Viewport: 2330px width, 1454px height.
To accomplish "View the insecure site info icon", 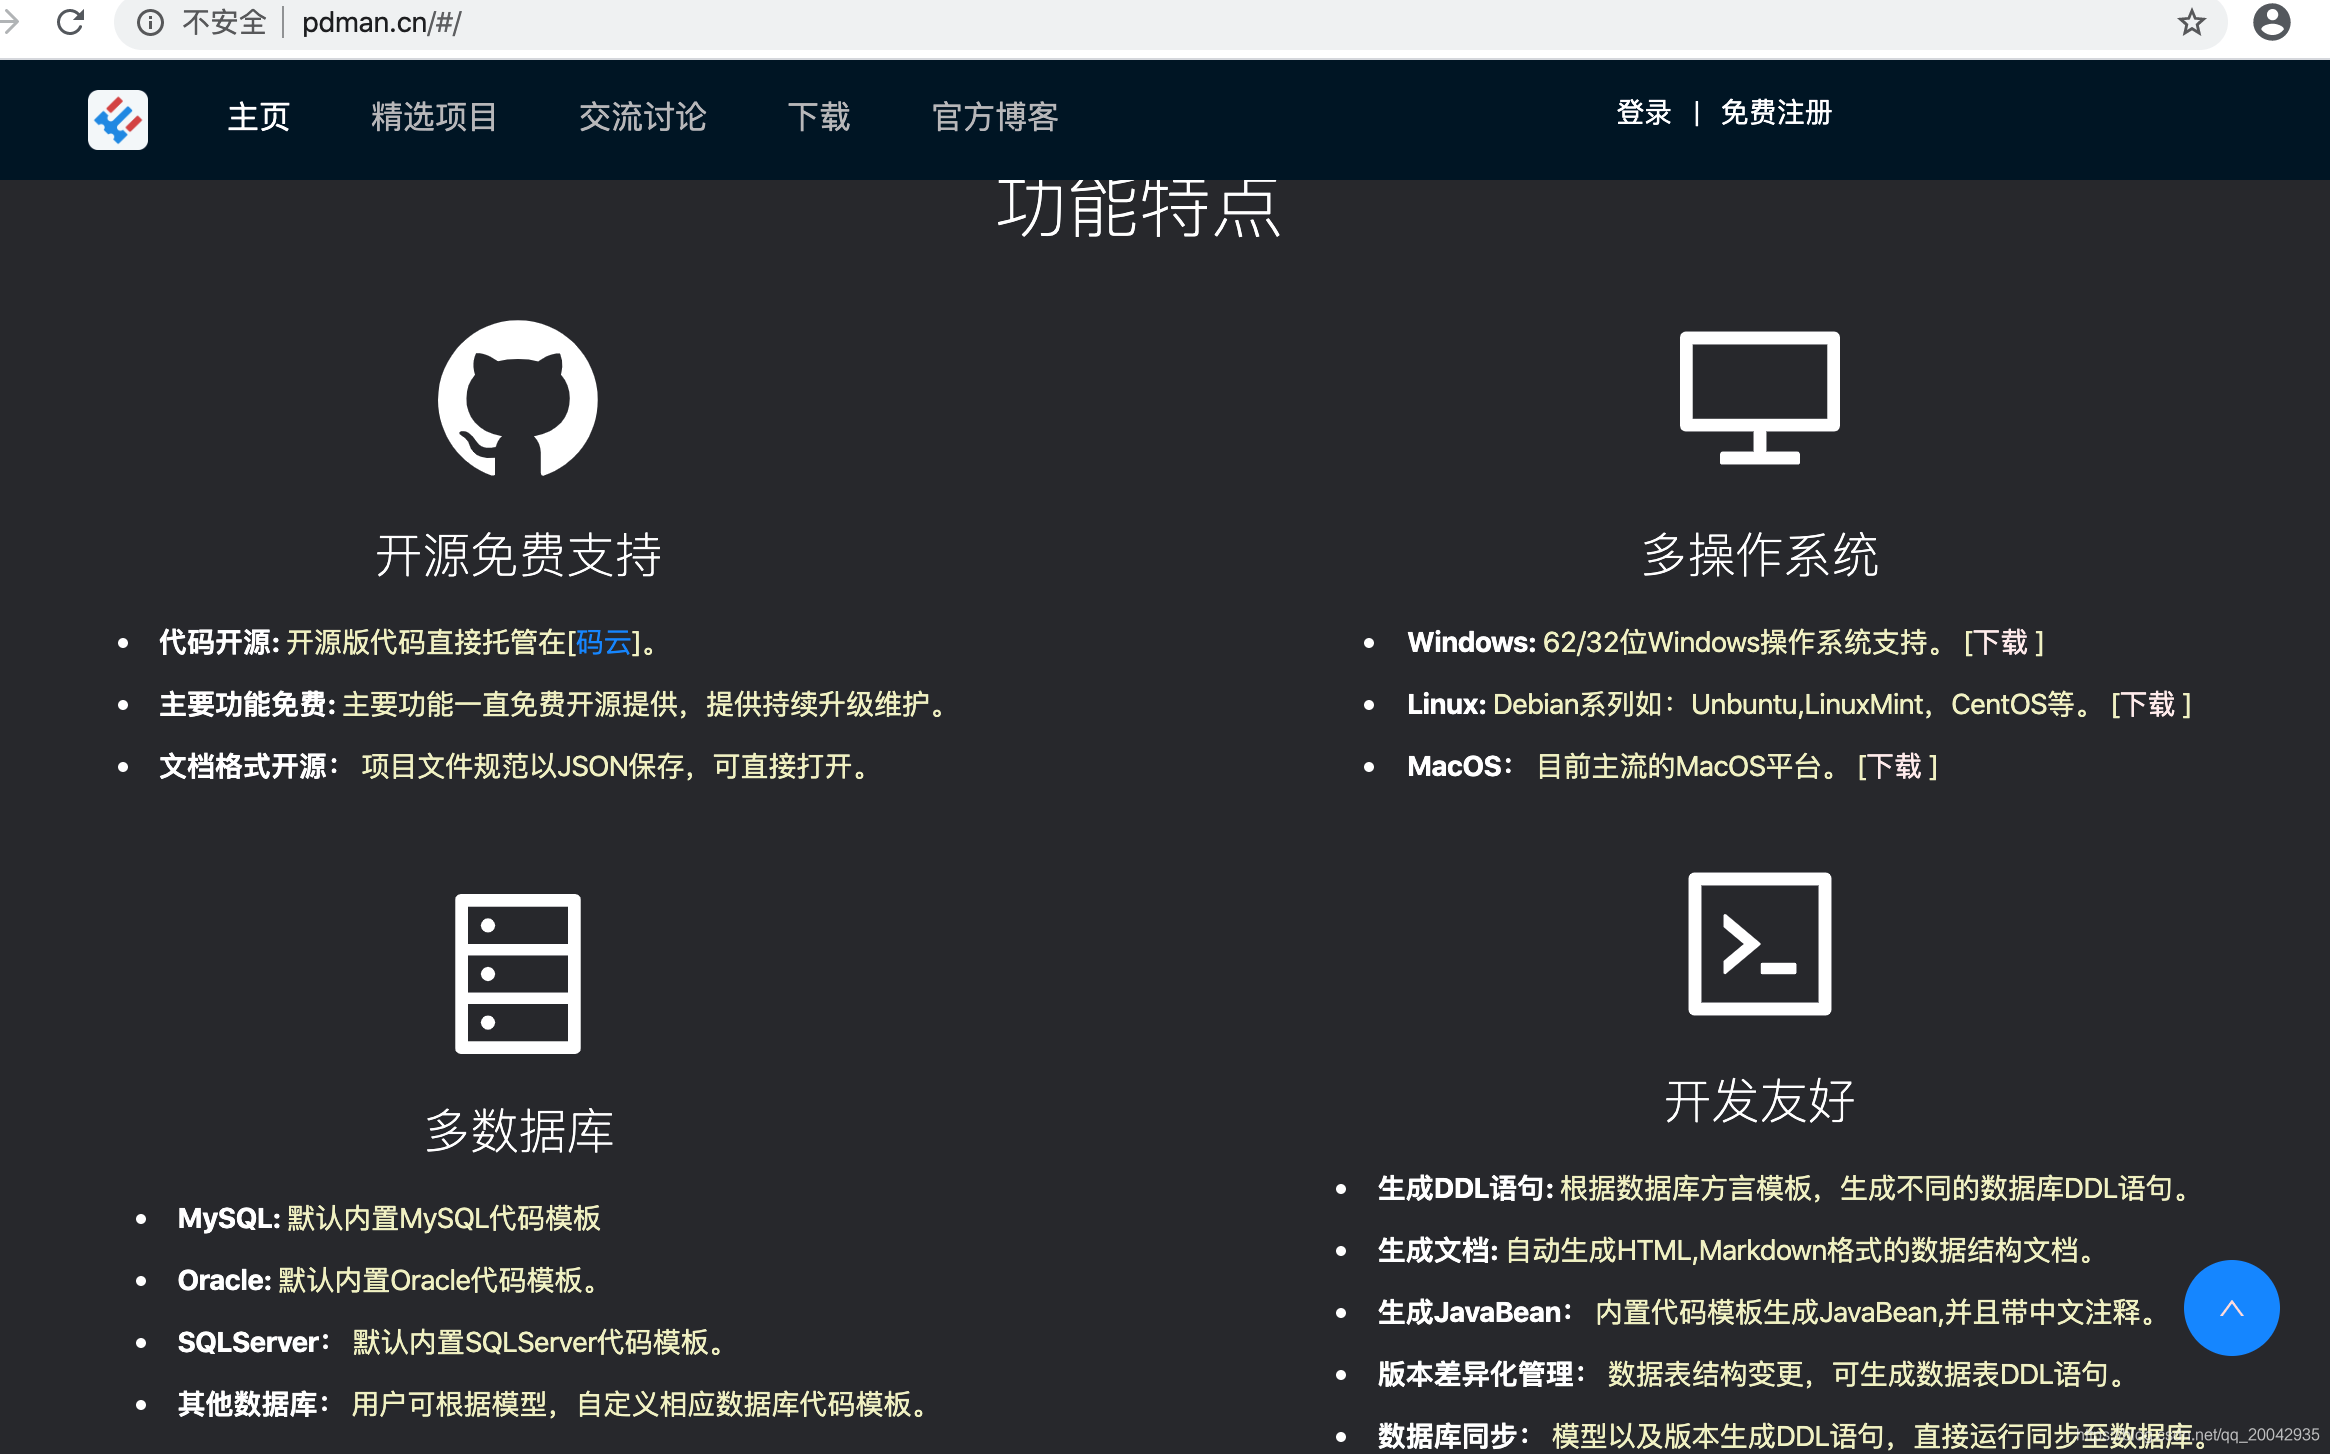I will pyautogui.click(x=150, y=22).
